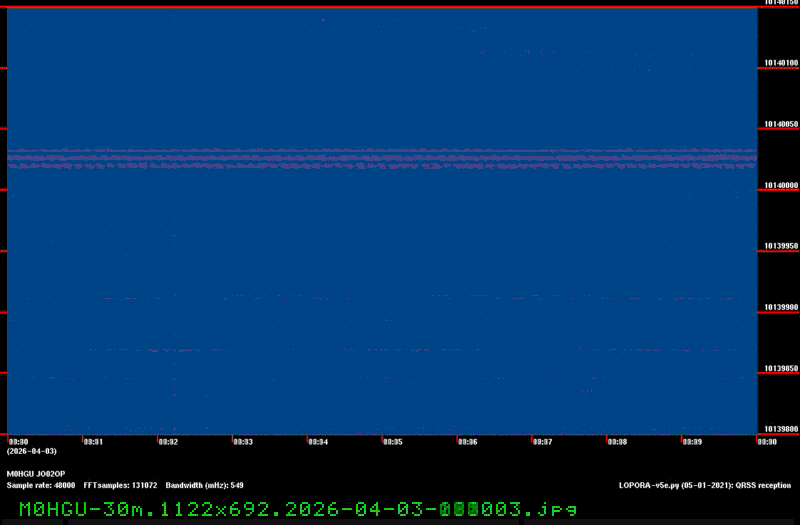This screenshot has height=525, width=800.
Task: Click the time tick label ending :09
Action: tap(692, 442)
